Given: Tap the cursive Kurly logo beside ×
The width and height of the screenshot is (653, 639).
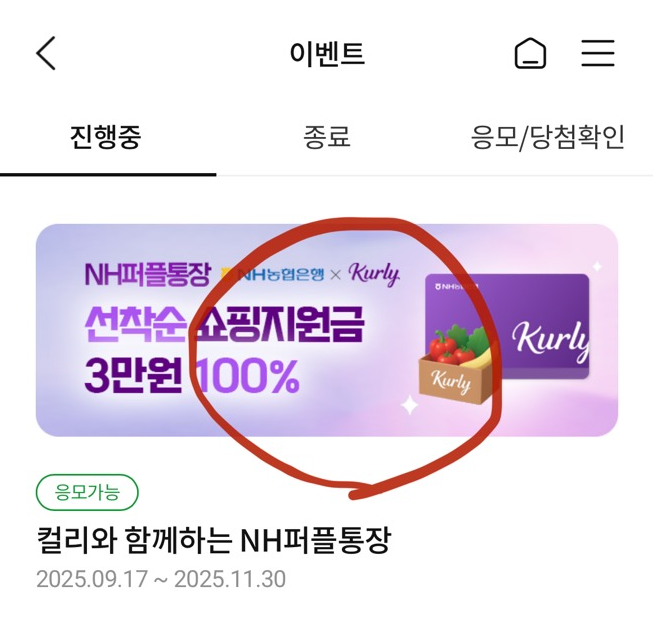Looking at the screenshot, I should point(374,274).
